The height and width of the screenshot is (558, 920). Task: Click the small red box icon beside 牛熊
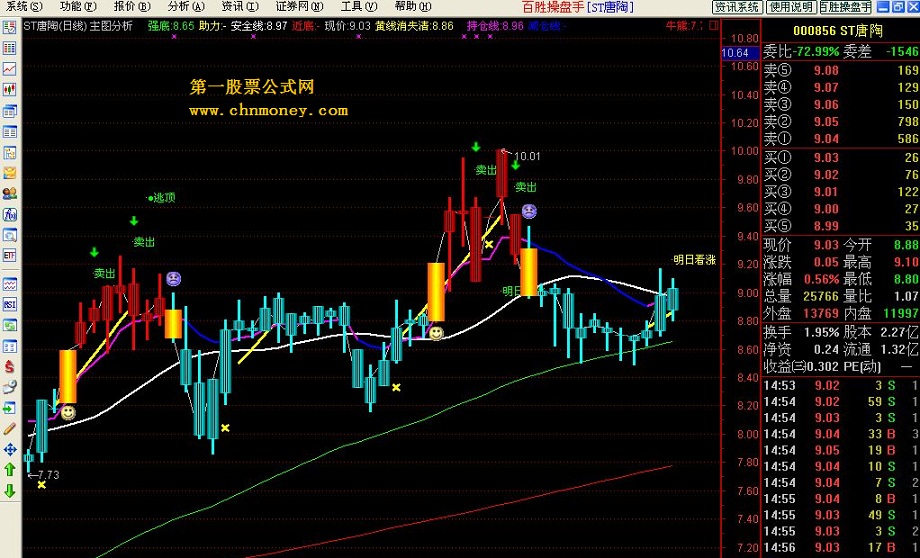(x=713, y=25)
